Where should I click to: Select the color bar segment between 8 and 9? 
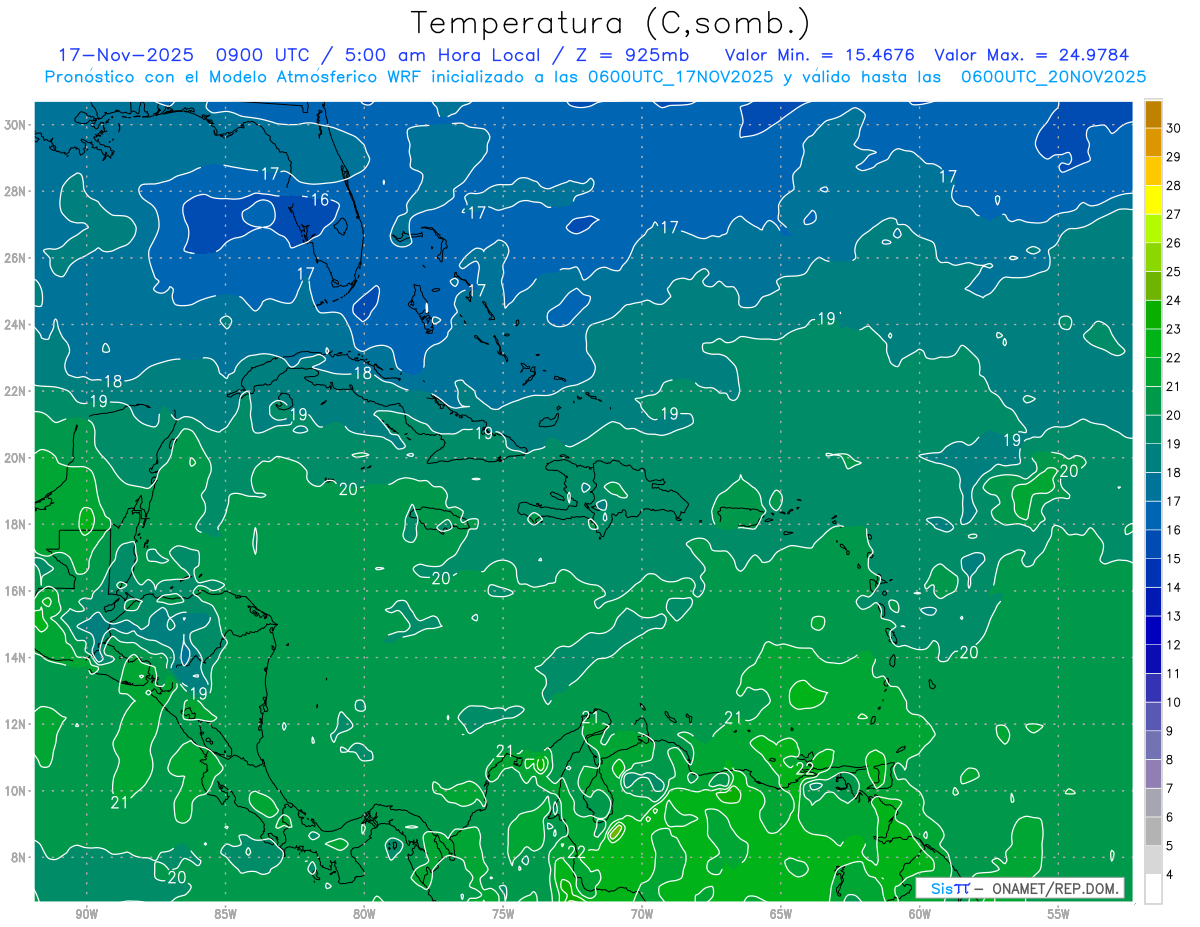point(1153,746)
